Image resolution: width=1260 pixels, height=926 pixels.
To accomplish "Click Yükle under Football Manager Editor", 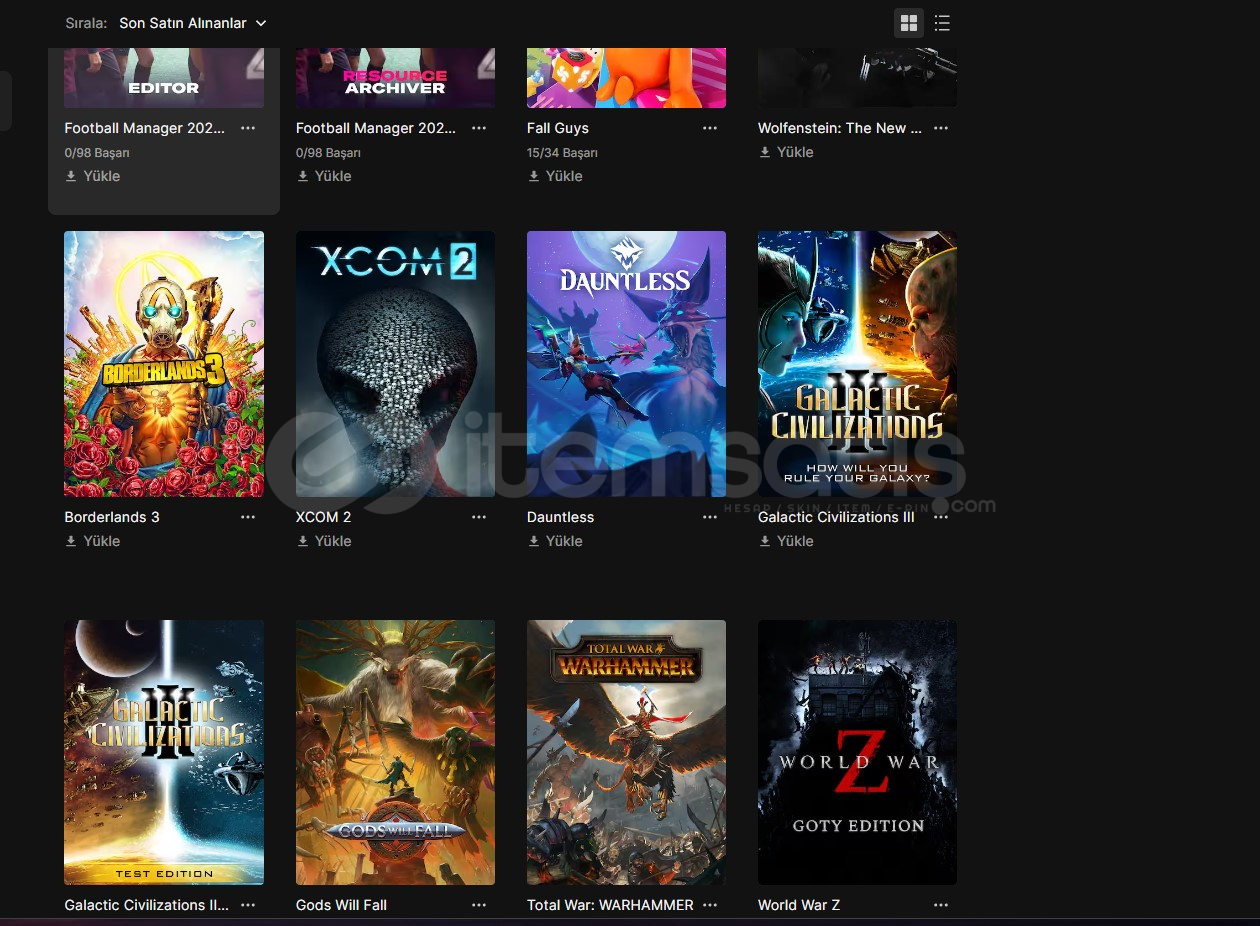I will point(92,176).
